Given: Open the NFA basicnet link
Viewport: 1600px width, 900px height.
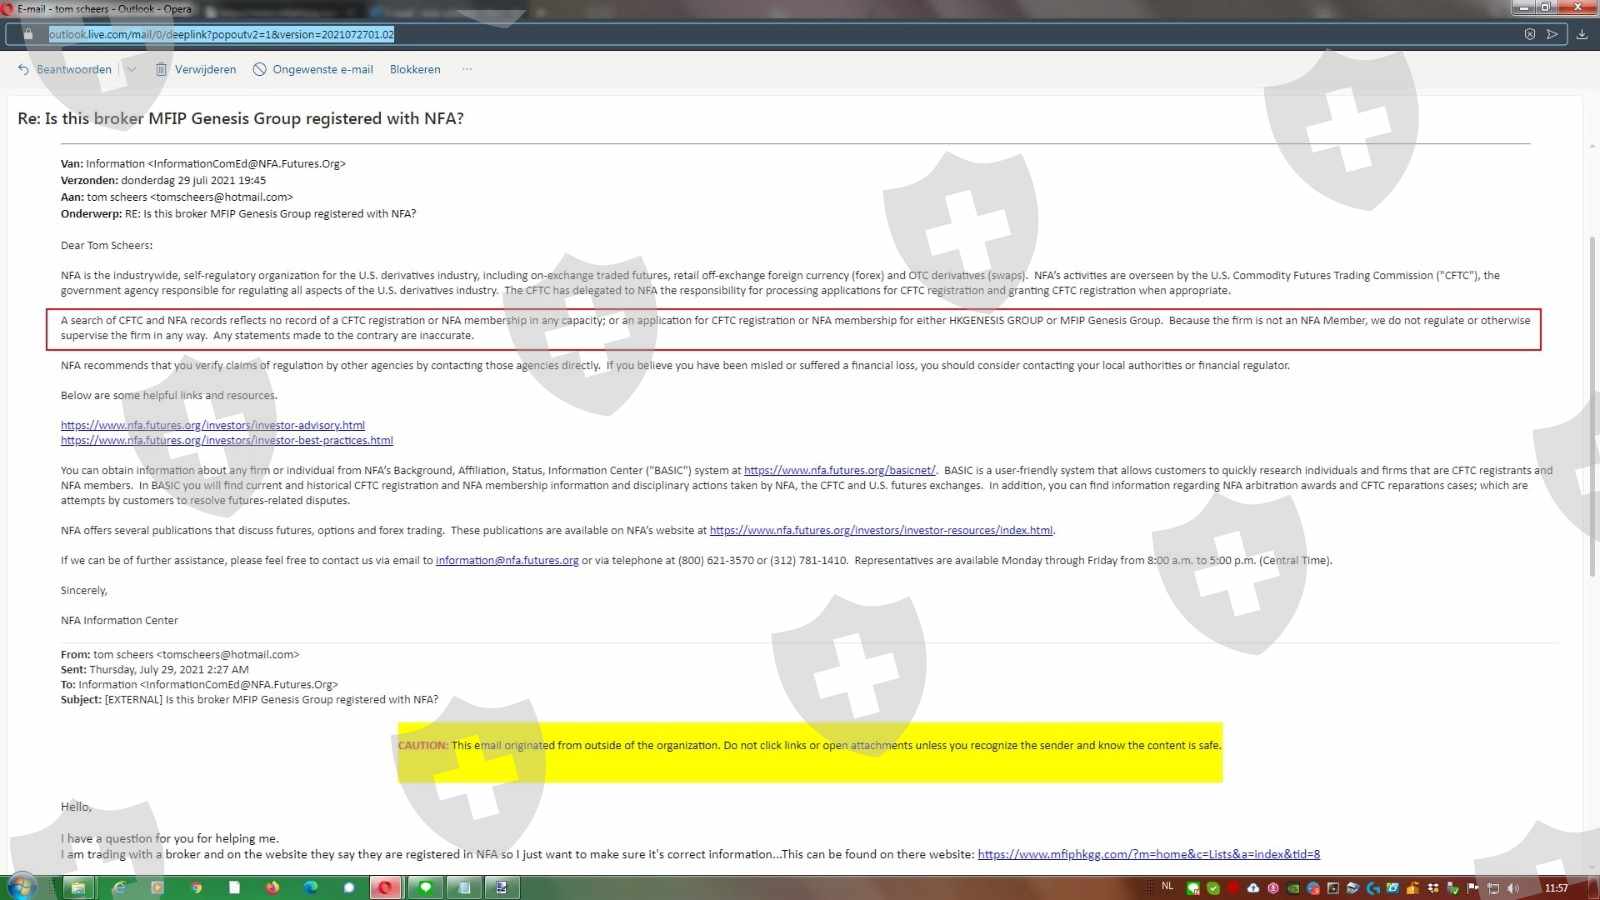Looking at the screenshot, I should point(839,471).
